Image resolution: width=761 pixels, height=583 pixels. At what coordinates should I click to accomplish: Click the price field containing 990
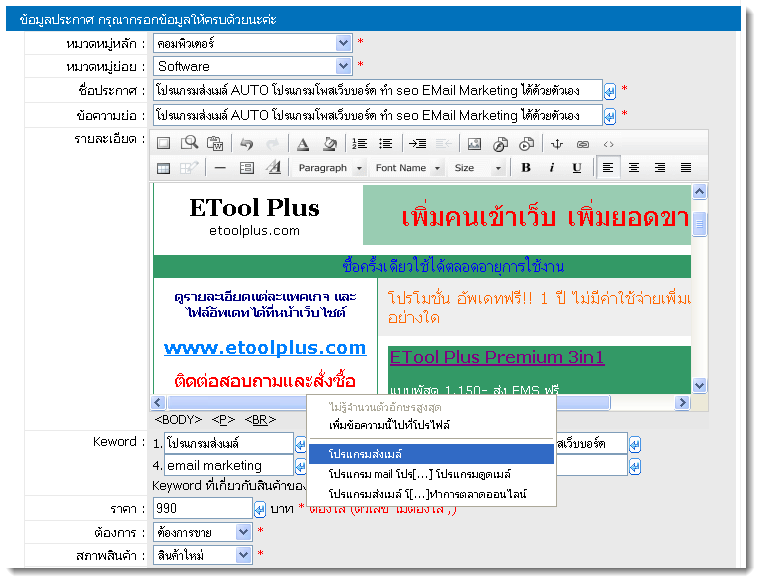tap(201, 508)
